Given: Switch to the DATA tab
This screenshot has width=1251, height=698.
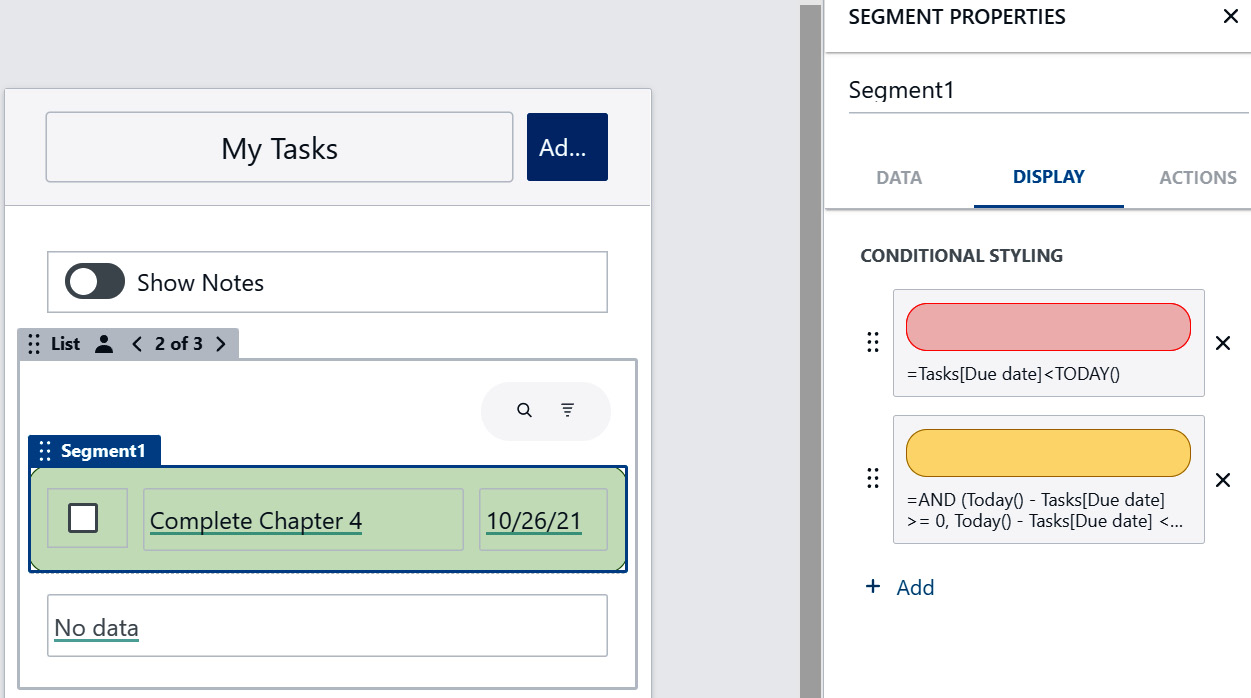Looking at the screenshot, I should (899, 178).
